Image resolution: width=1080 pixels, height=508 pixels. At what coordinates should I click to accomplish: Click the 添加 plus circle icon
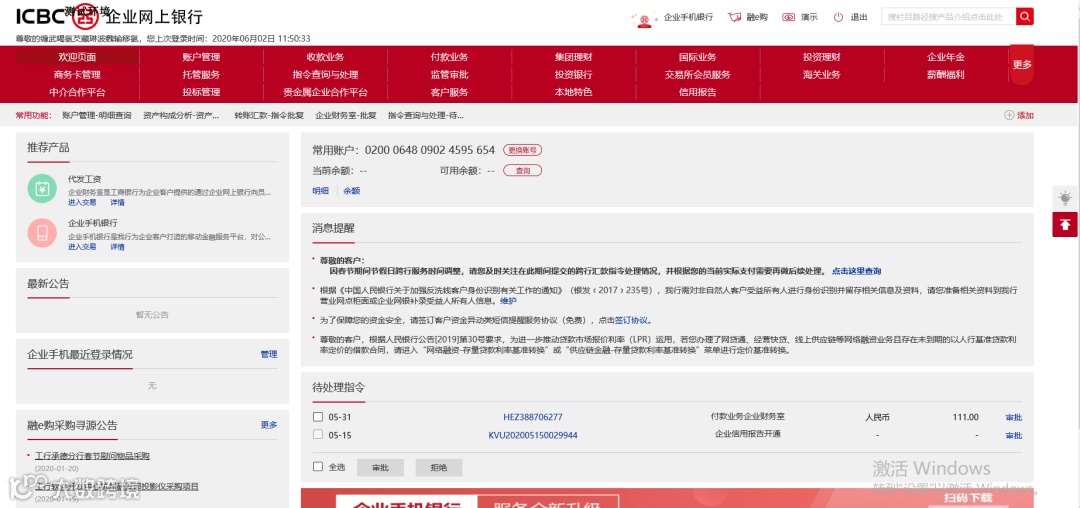tap(1009, 115)
